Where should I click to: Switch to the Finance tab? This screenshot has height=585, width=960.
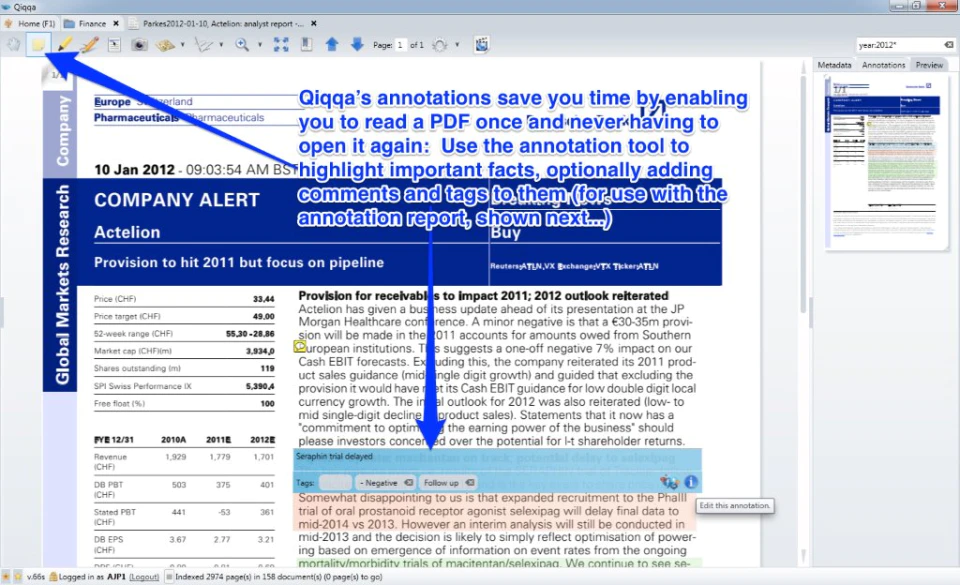[86, 23]
